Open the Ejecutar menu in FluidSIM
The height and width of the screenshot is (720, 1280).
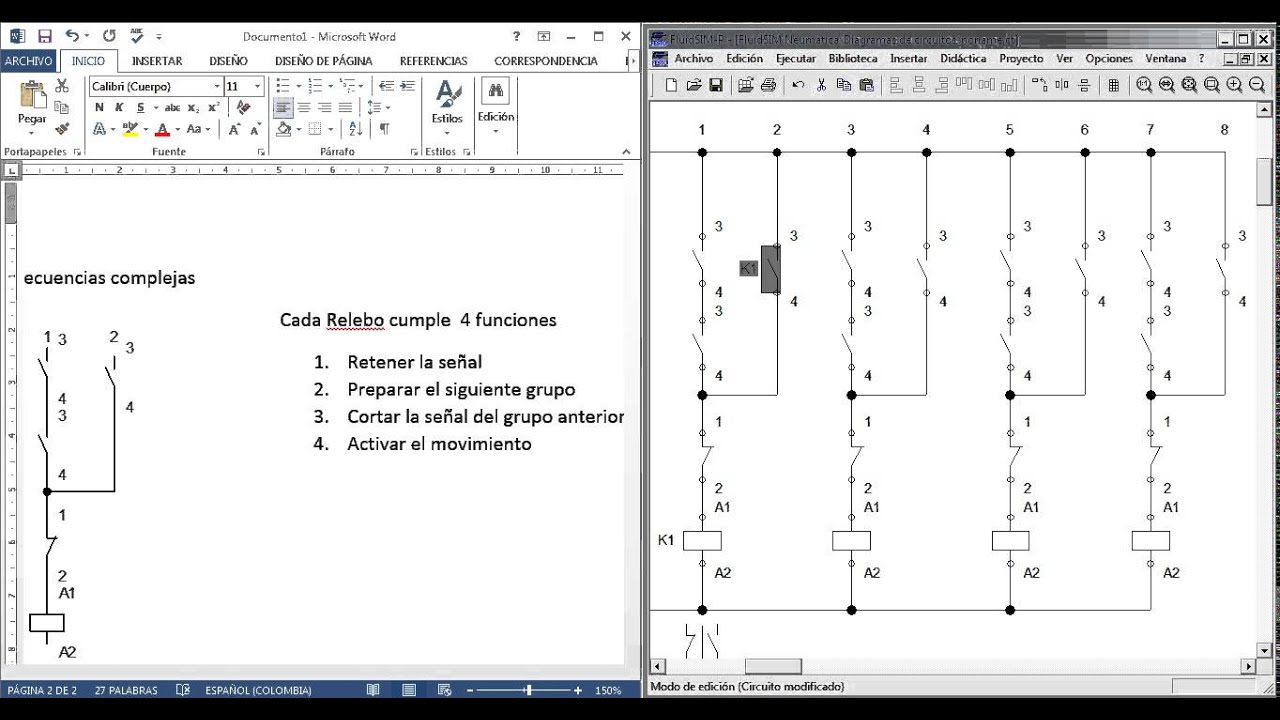point(796,59)
